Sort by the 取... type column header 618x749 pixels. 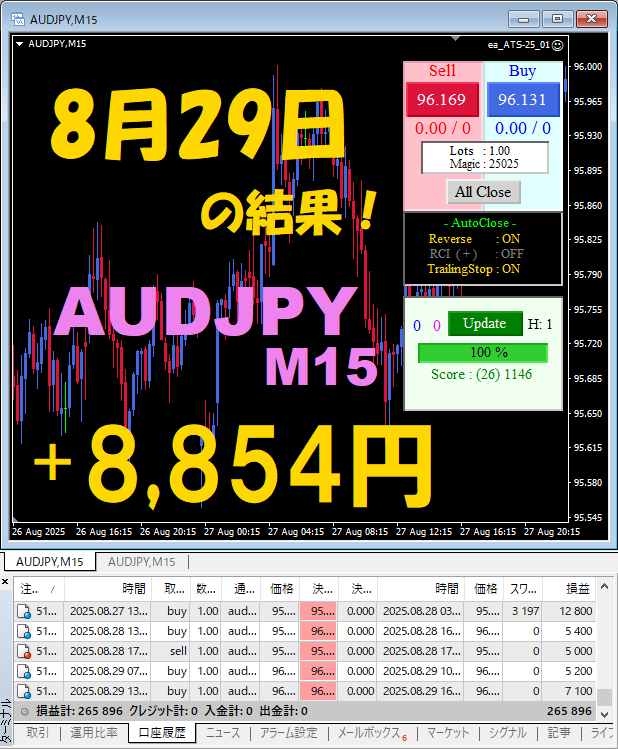coord(171,589)
